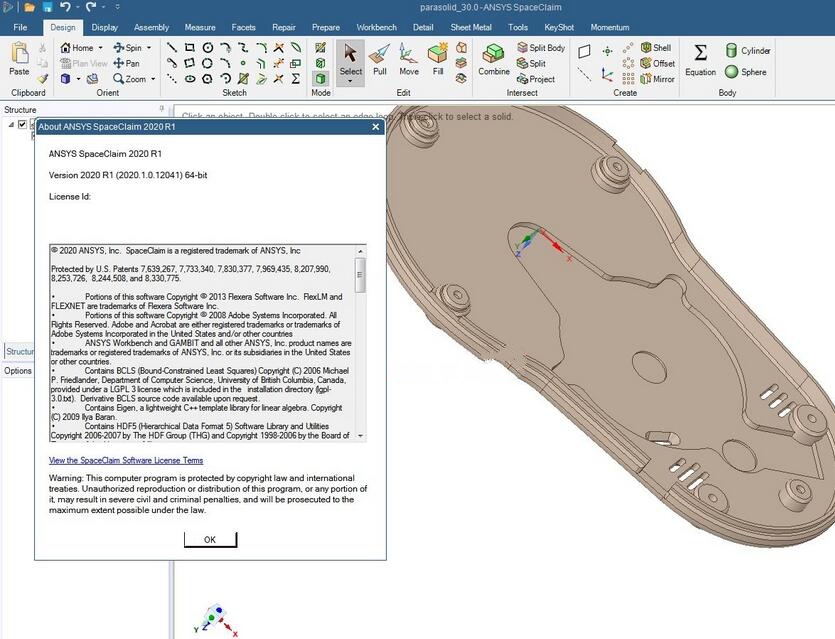Open the Home view dropdown arrow
The image size is (835, 639).
click(101, 47)
